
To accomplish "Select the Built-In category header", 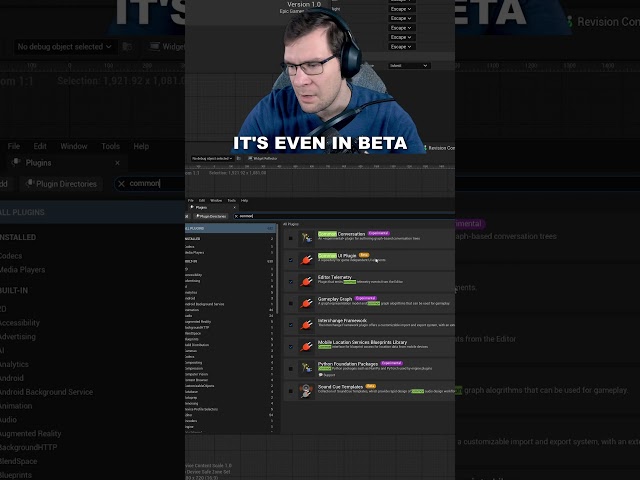I will (229, 261).
